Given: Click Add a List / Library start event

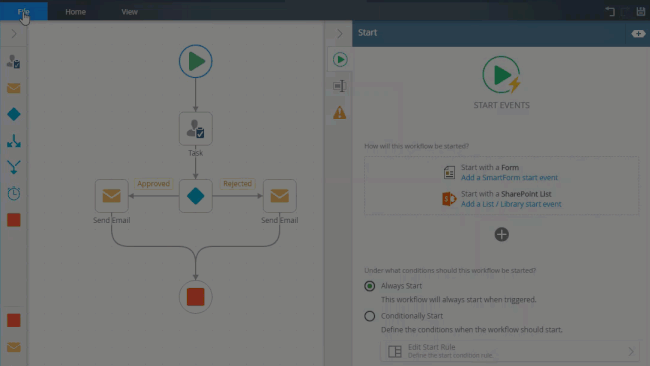Looking at the screenshot, I should click(x=511, y=204).
